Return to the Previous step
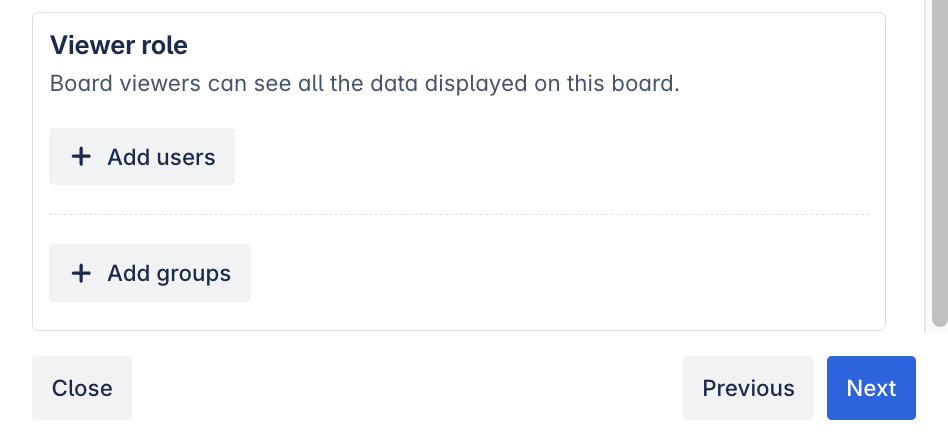The width and height of the screenshot is (948, 446). pyautogui.click(x=748, y=388)
